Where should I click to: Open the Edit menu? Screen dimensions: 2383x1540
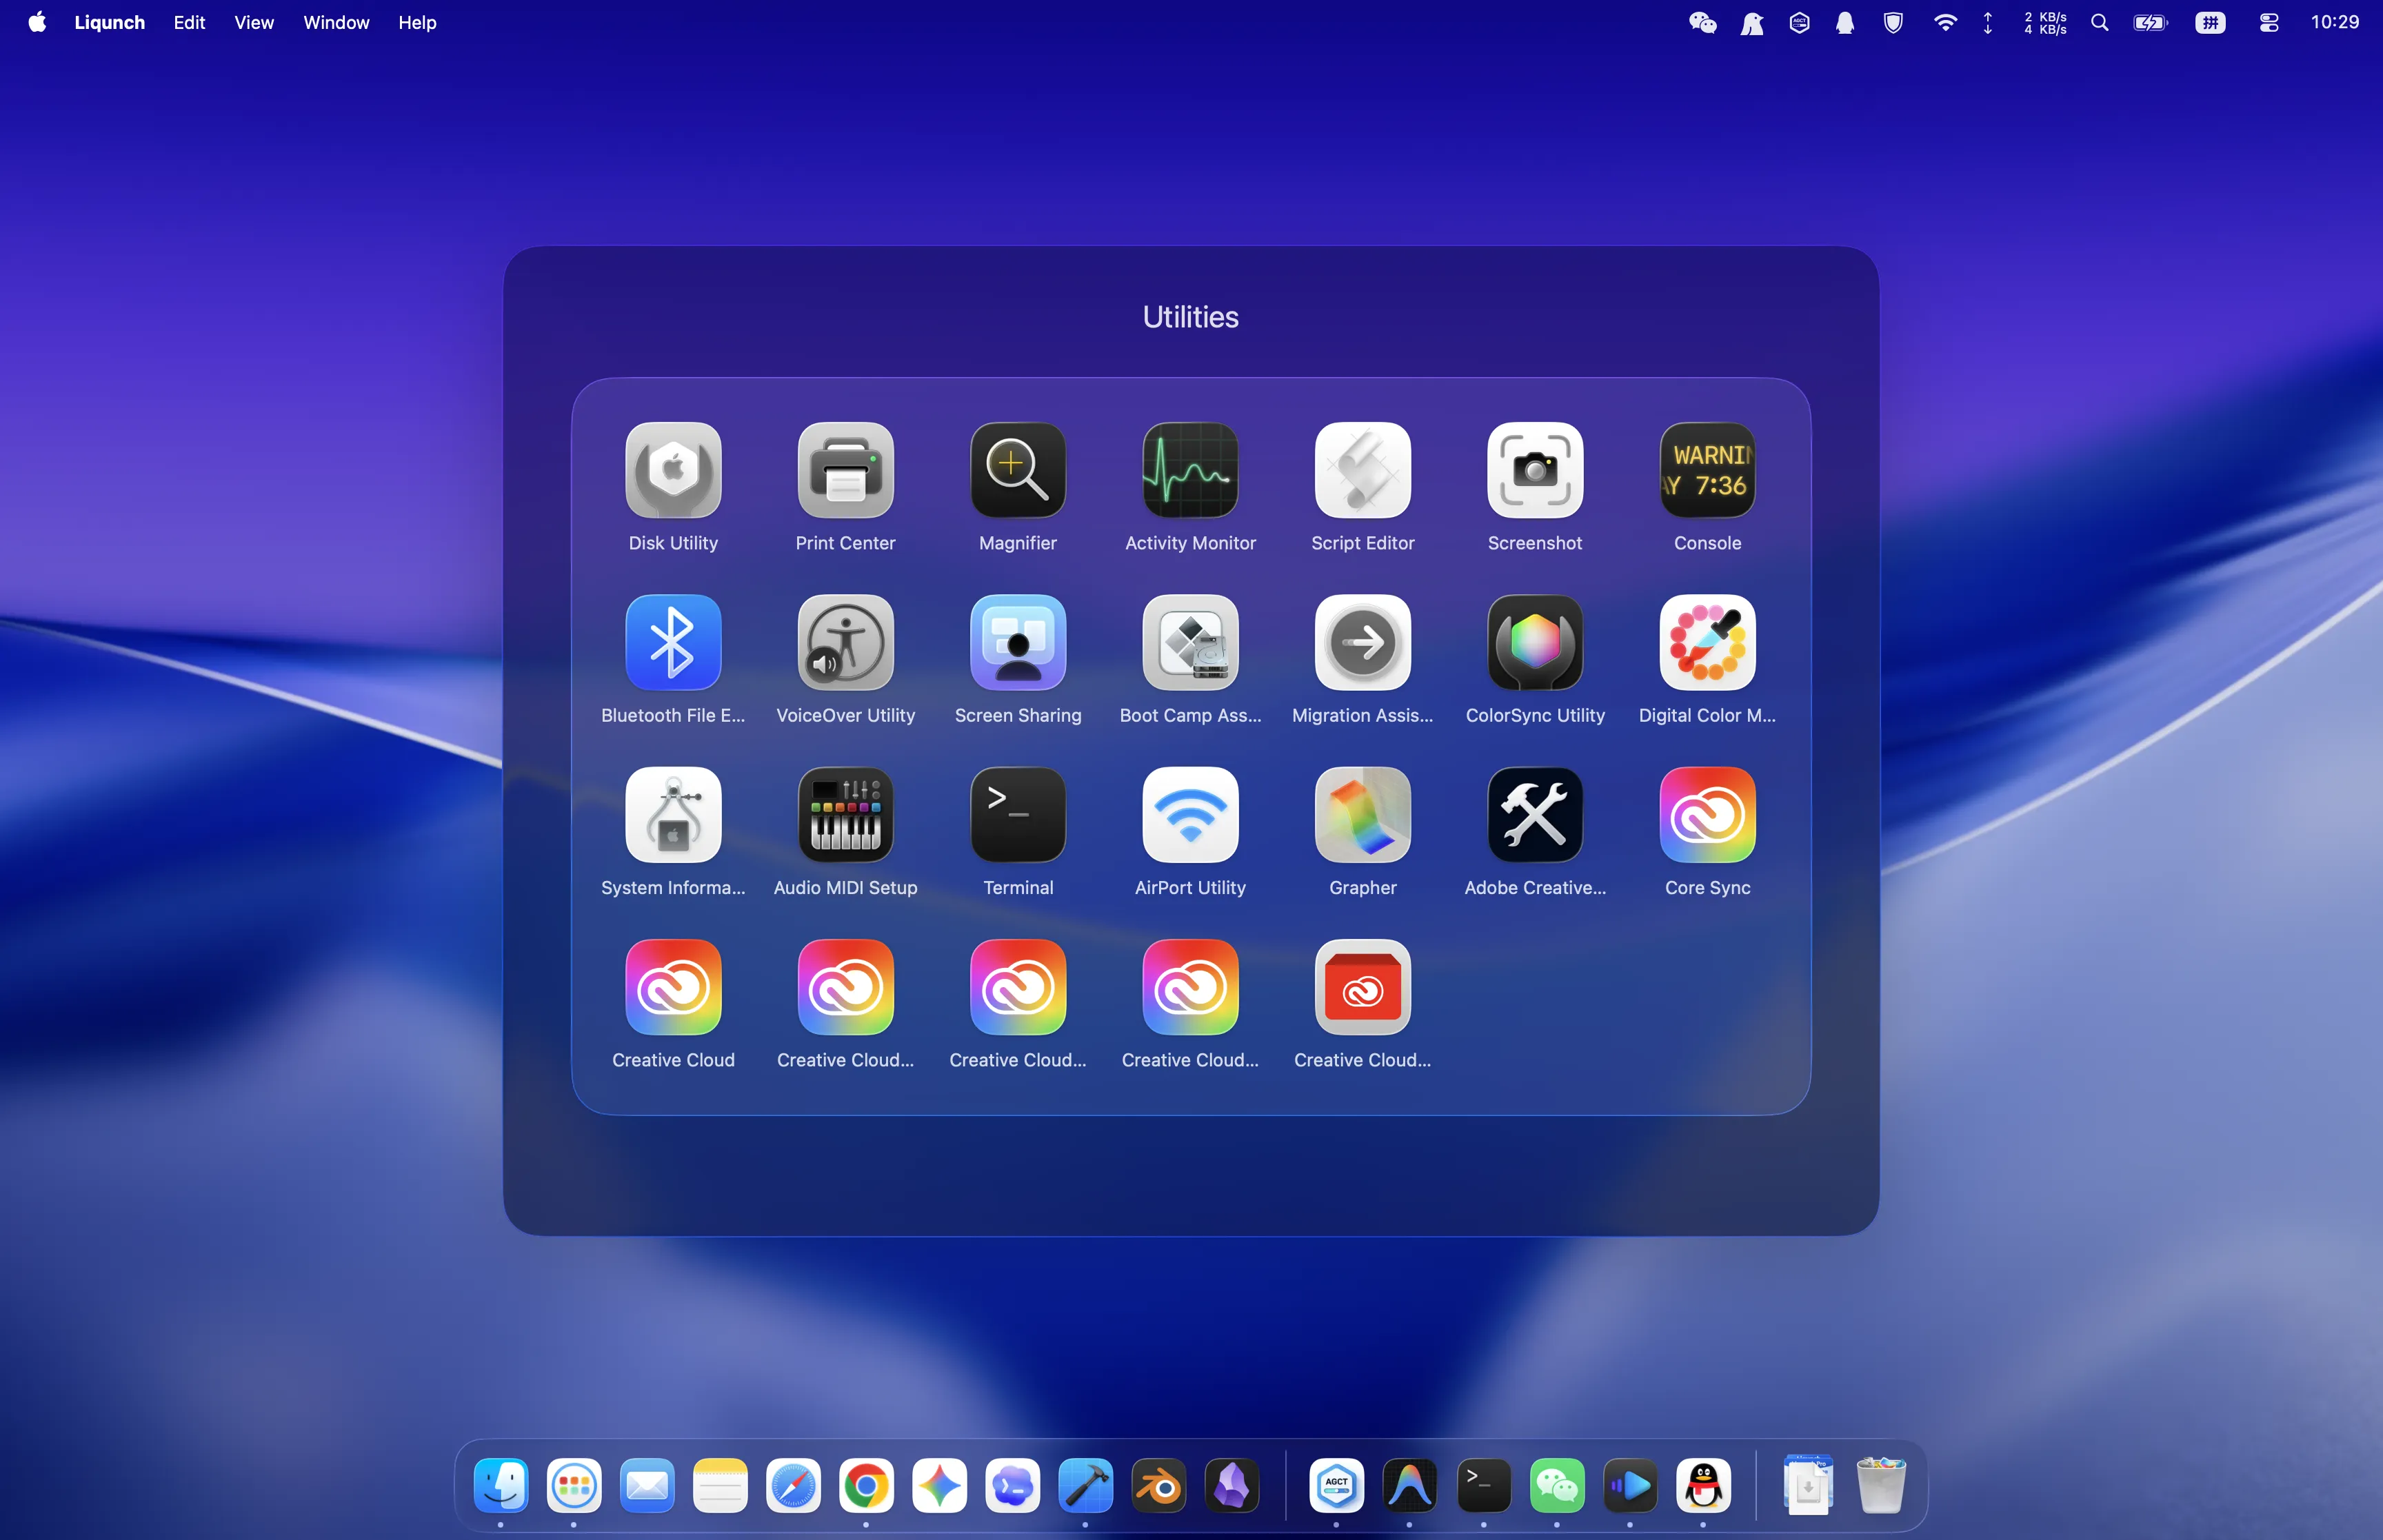click(x=189, y=22)
